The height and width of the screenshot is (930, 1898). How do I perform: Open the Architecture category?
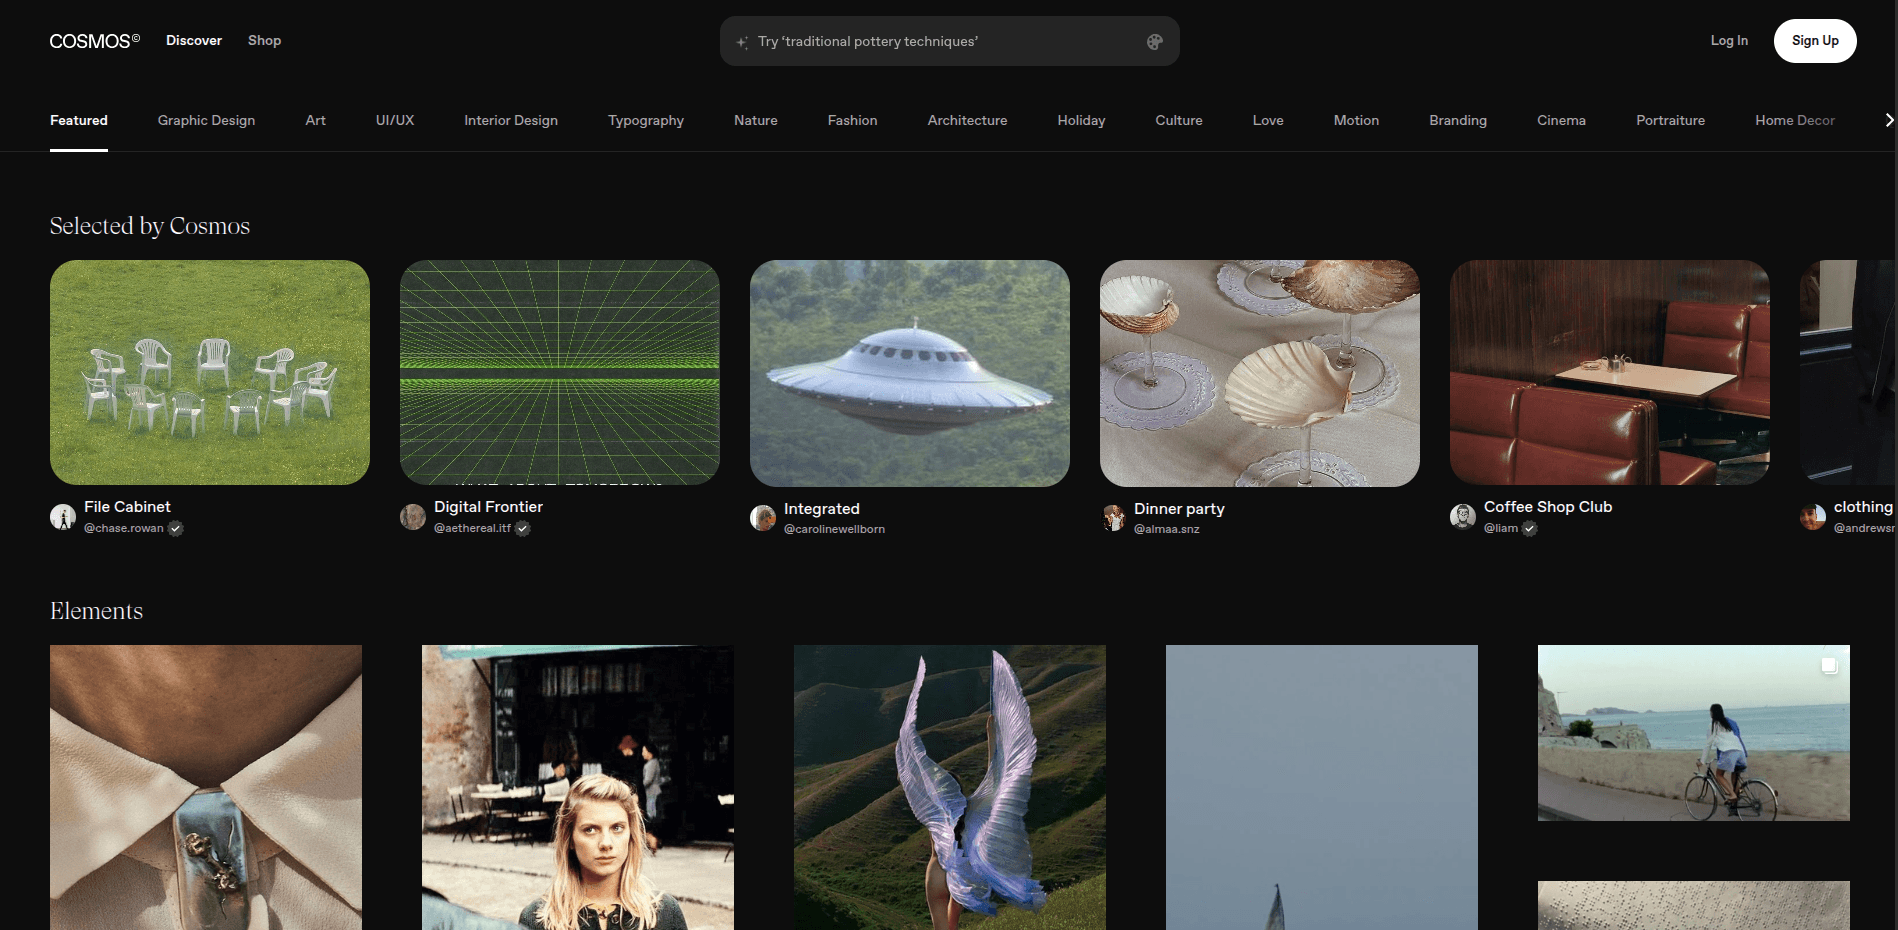tap(967, 120)
